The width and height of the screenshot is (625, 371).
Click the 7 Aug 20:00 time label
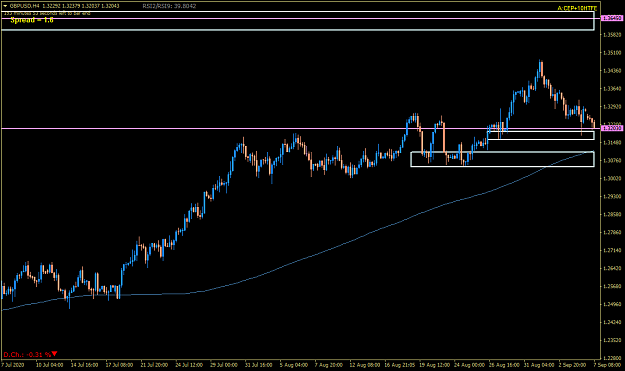pyautogui.click(x=328, y=365)
